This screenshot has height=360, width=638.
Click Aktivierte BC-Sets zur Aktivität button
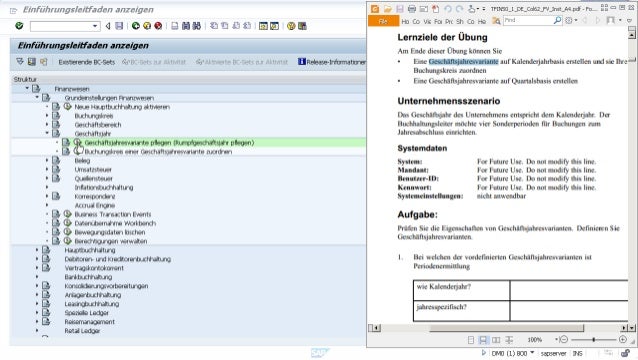[242, 62]
